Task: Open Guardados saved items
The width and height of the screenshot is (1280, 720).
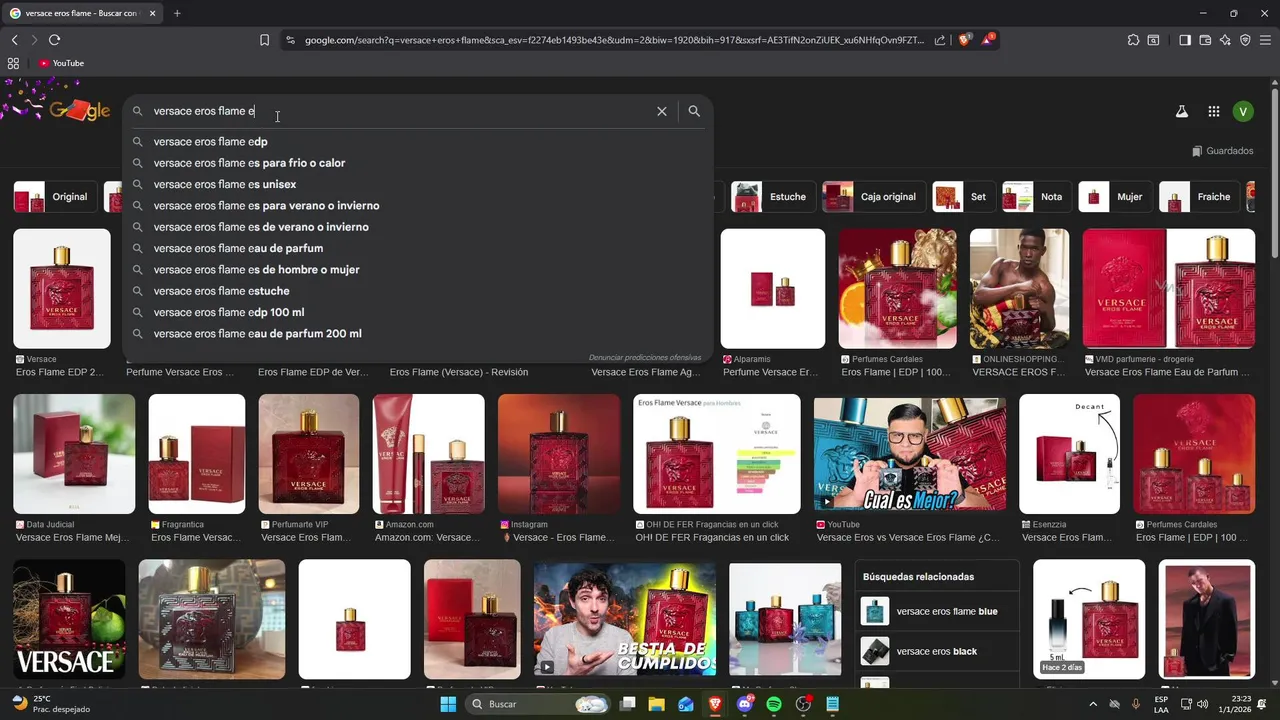Action: pos(1222,151)
